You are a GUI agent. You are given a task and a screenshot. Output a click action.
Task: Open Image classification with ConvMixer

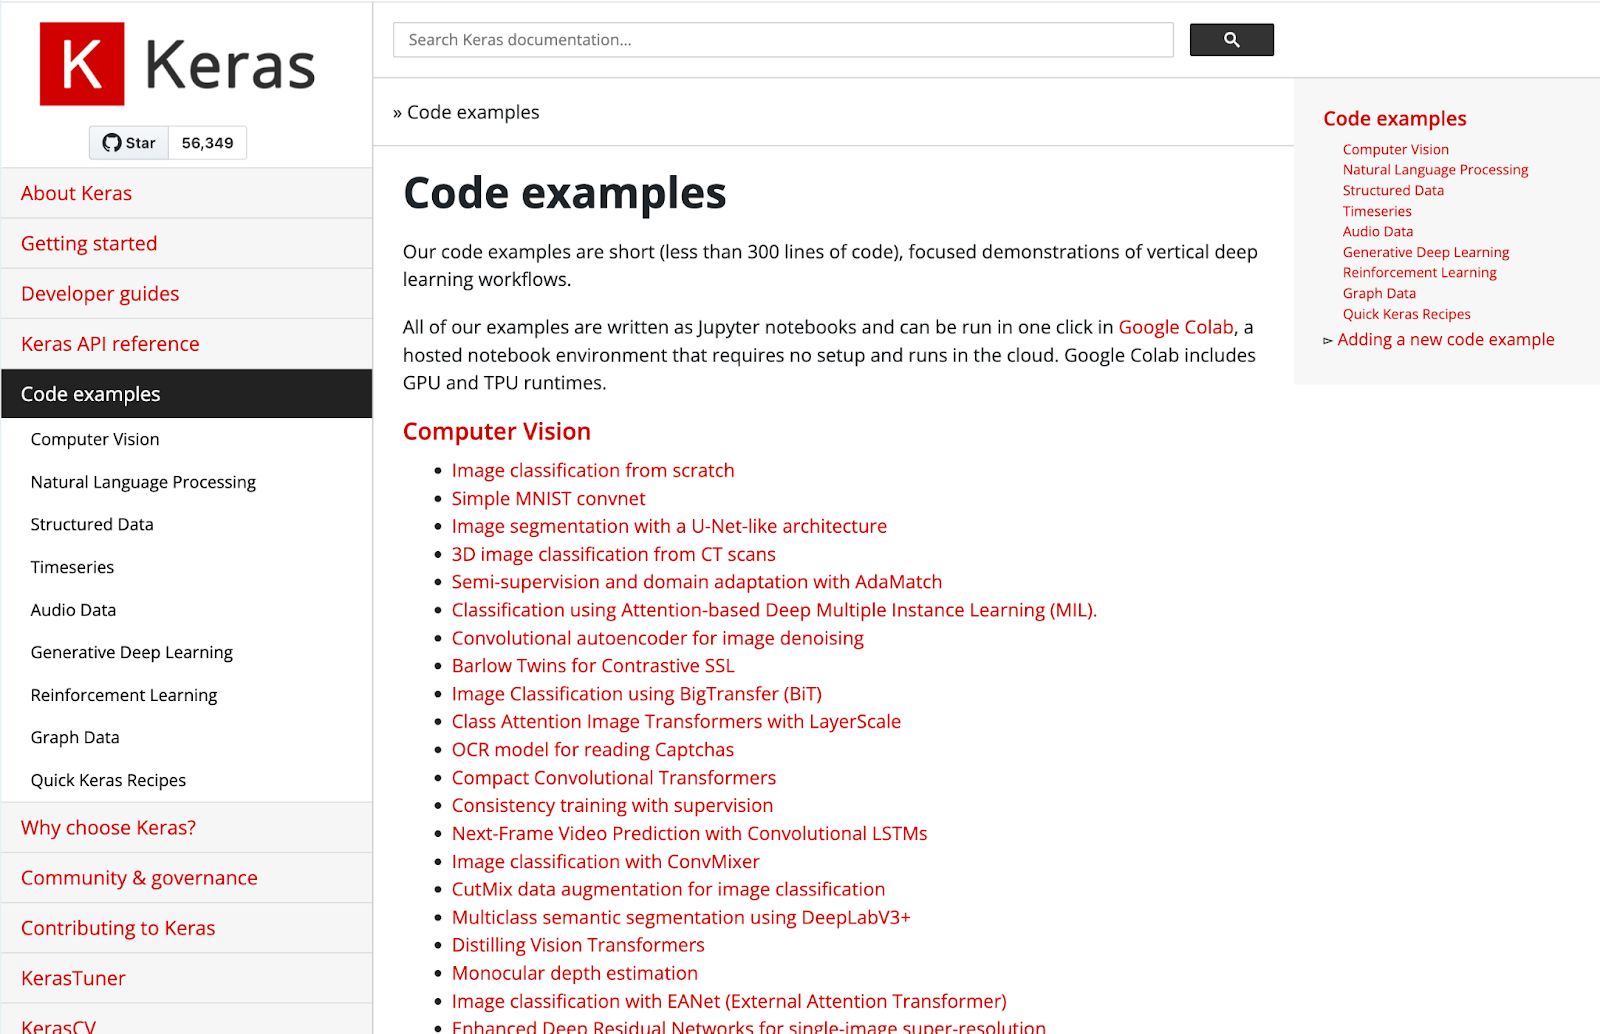606,862
